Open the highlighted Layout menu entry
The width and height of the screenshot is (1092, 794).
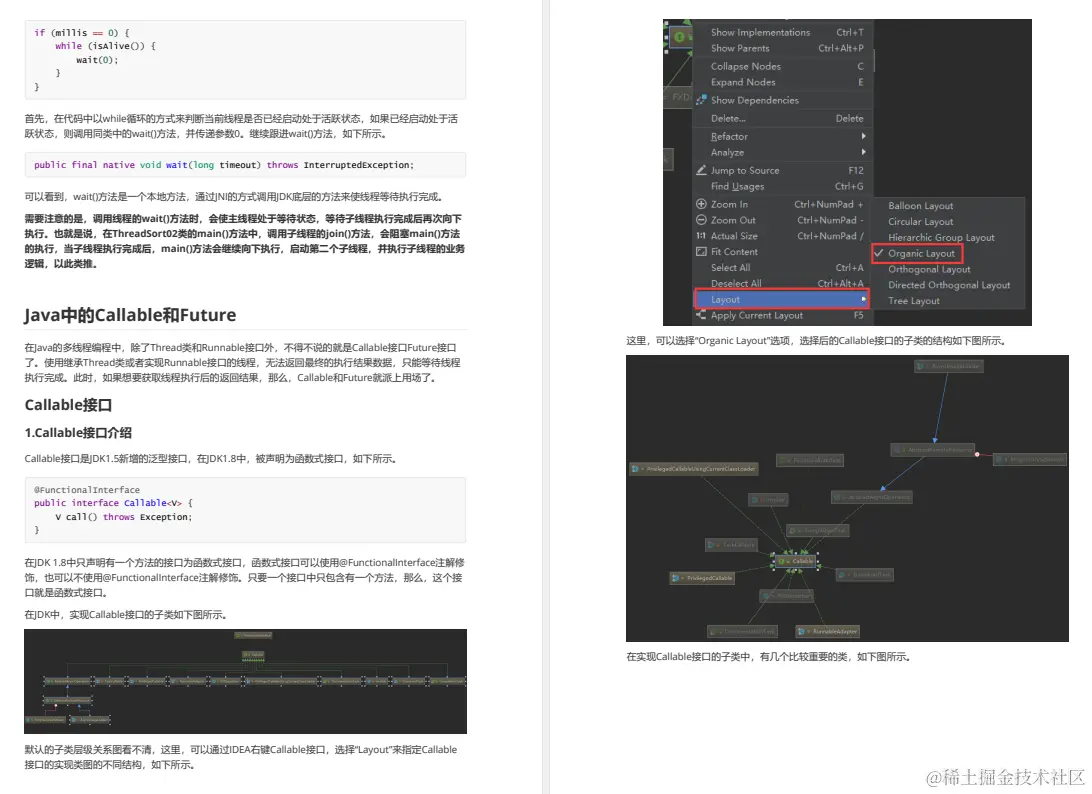(781, 299)
